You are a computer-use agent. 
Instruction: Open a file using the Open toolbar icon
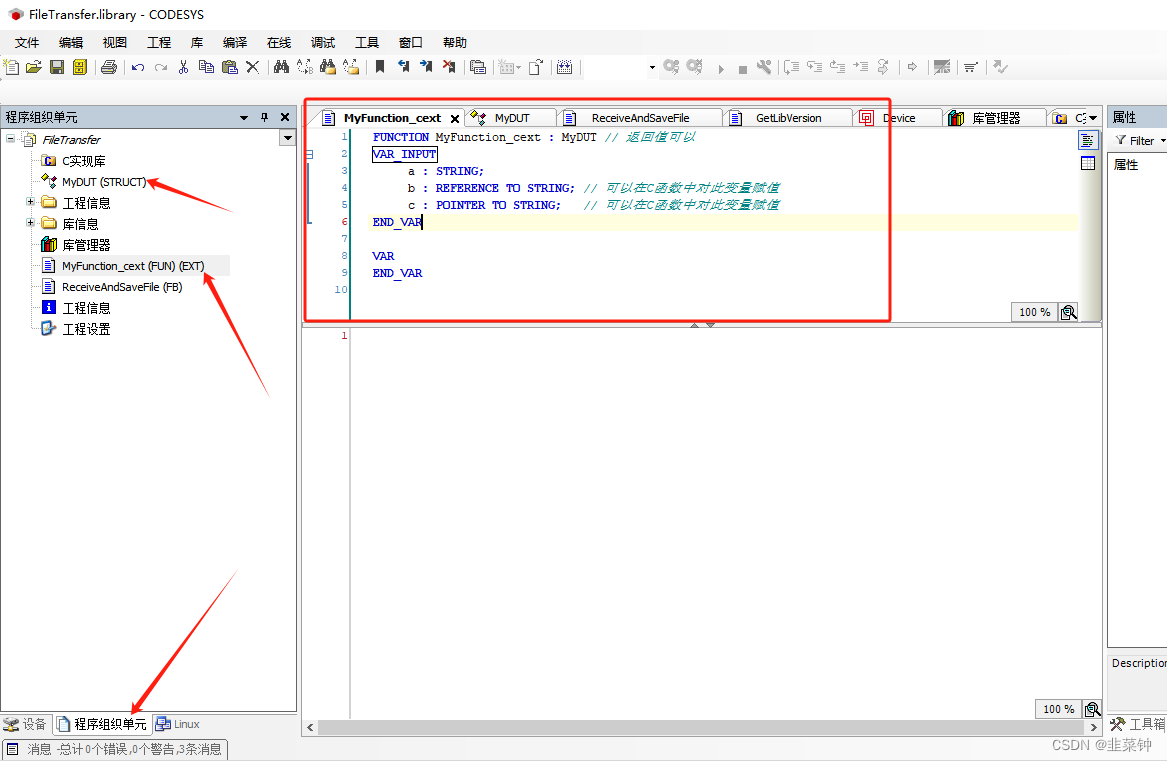pyautogui.click(x=34, y=67)
